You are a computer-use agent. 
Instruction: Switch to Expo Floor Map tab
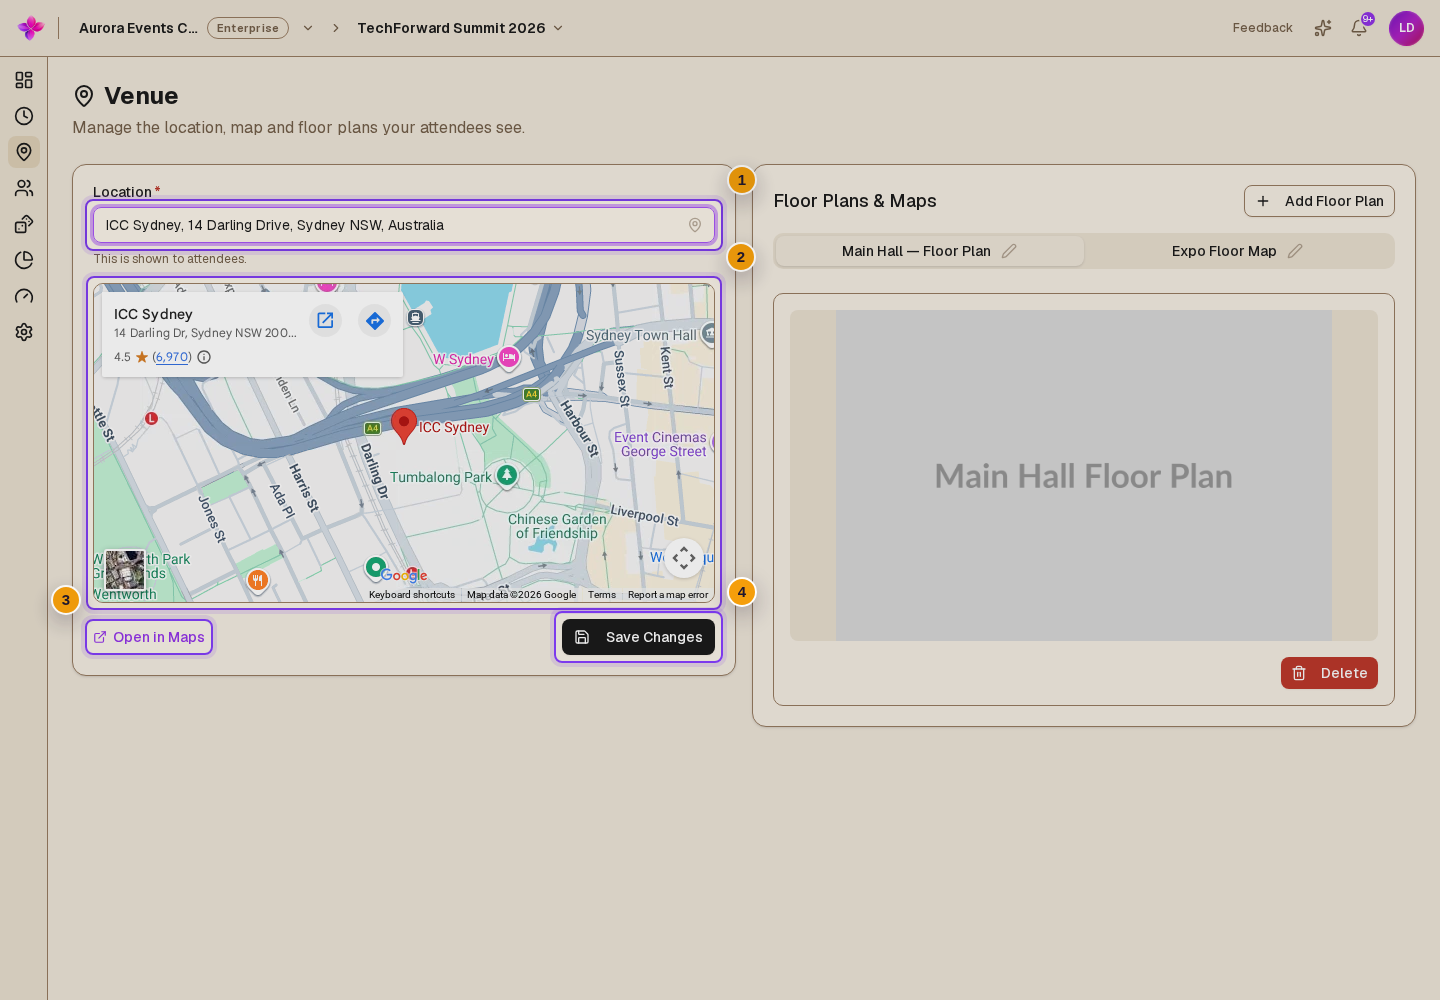point(1237,251)
